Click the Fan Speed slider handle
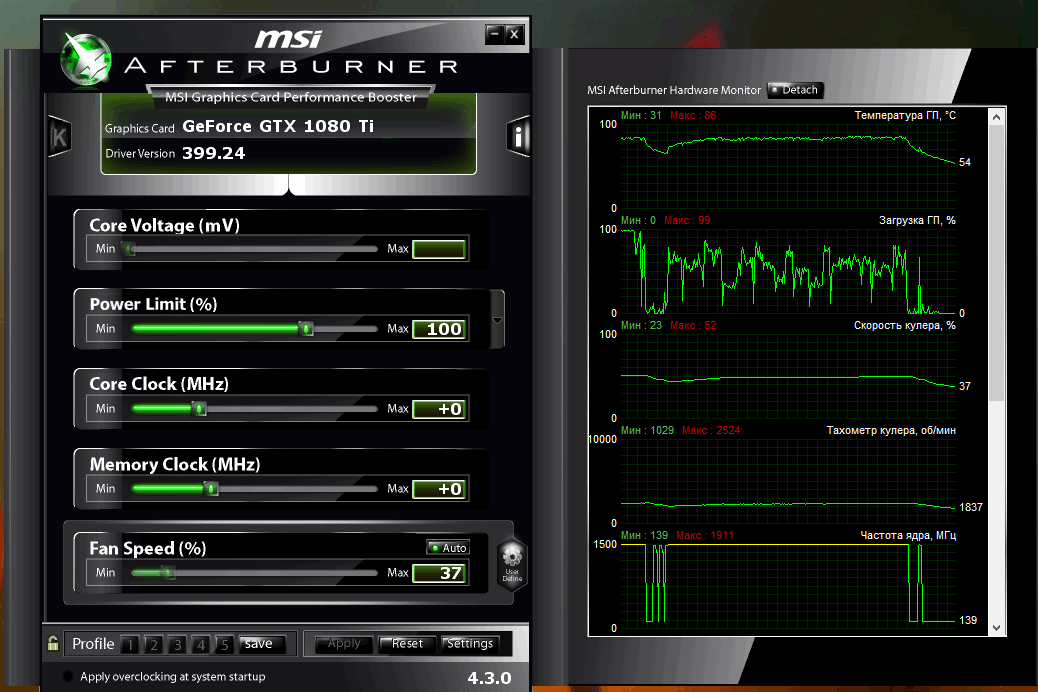Screen dimensions: 1038x692 click(x=168, y=573)
